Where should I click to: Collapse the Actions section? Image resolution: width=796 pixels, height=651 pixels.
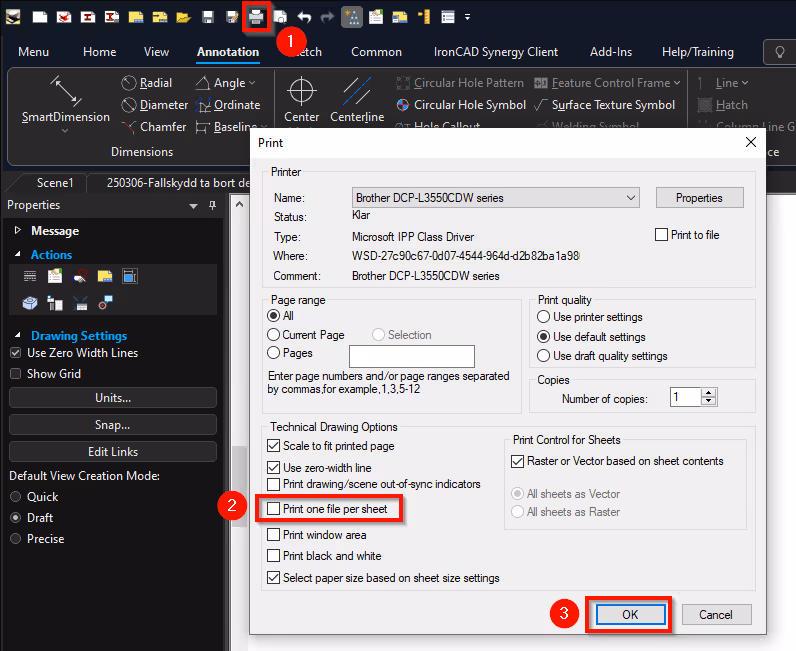(x=18, y=254)
